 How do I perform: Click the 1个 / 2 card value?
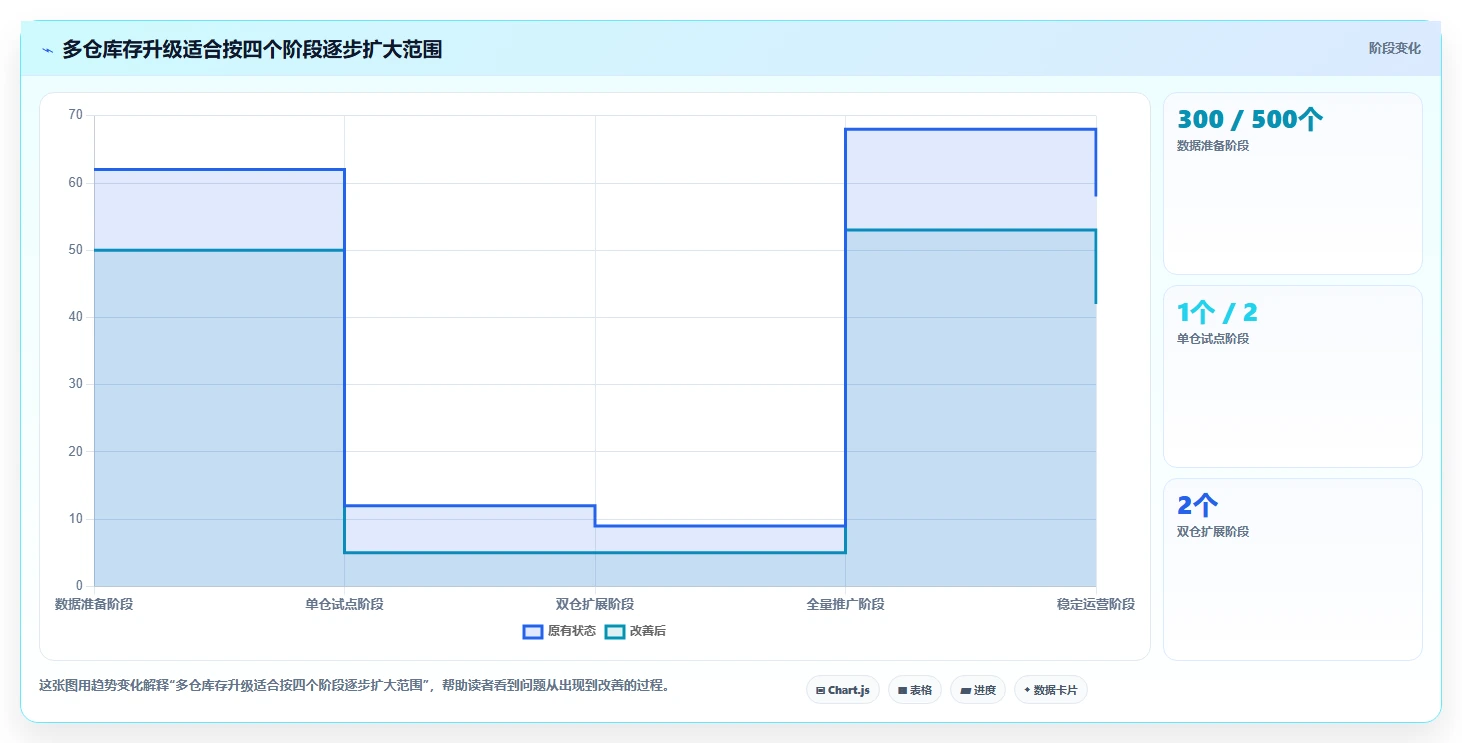pyautogui.click(x=1217, y=313)
